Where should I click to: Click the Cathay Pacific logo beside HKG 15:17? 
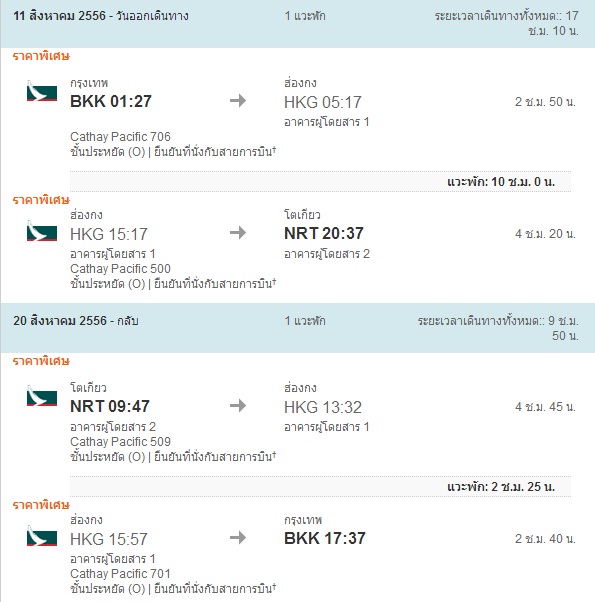[42, 231]
